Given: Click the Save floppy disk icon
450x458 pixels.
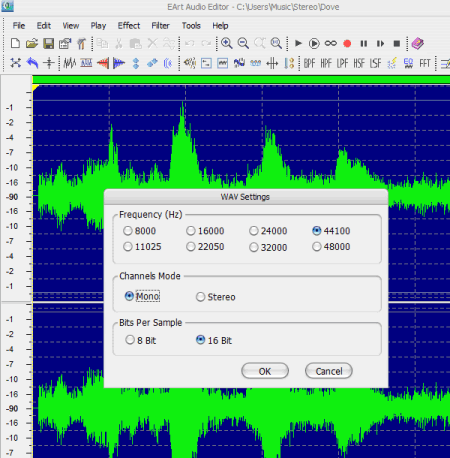Looking at the screenshot, I should point(49,43).
